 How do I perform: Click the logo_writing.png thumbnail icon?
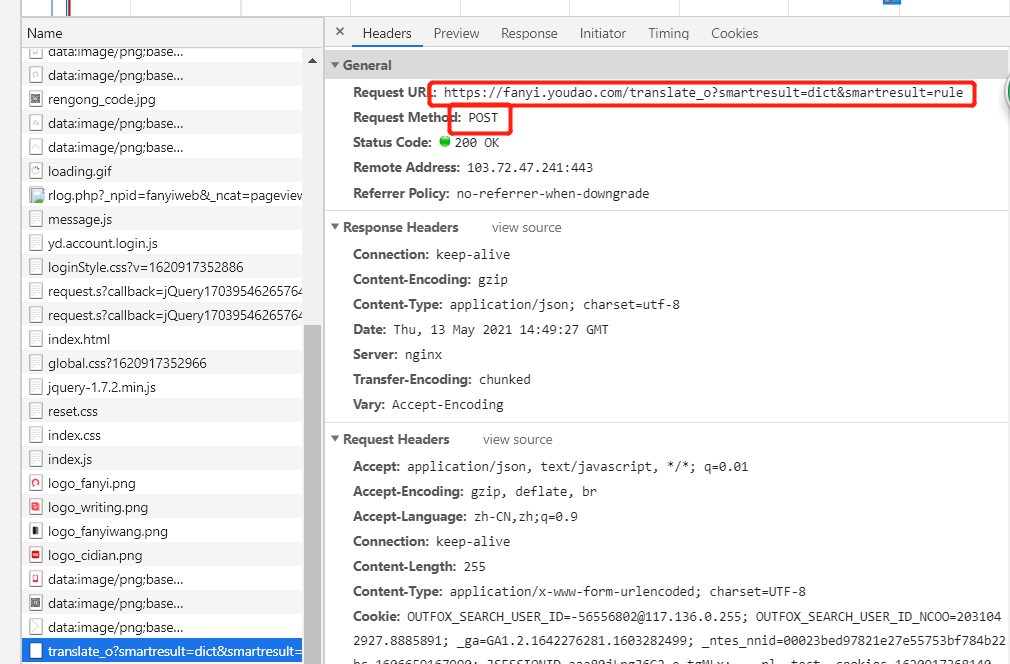(x=36, y=507)
